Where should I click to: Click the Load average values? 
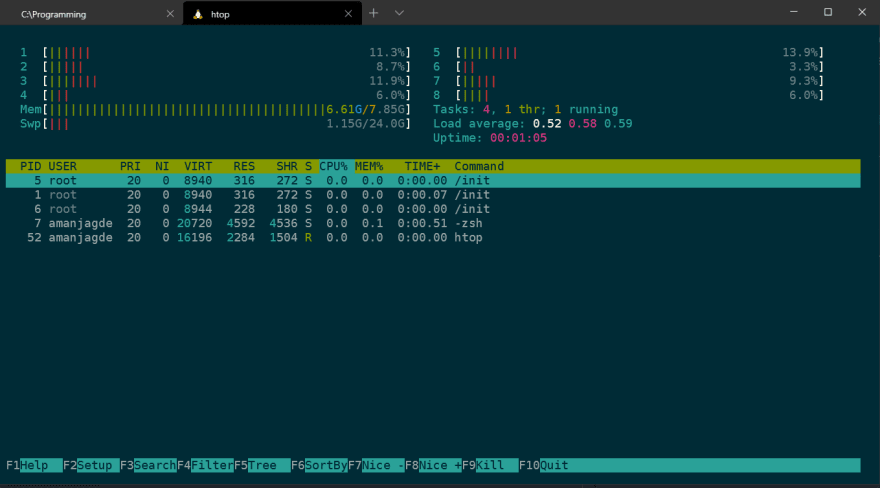583,123
